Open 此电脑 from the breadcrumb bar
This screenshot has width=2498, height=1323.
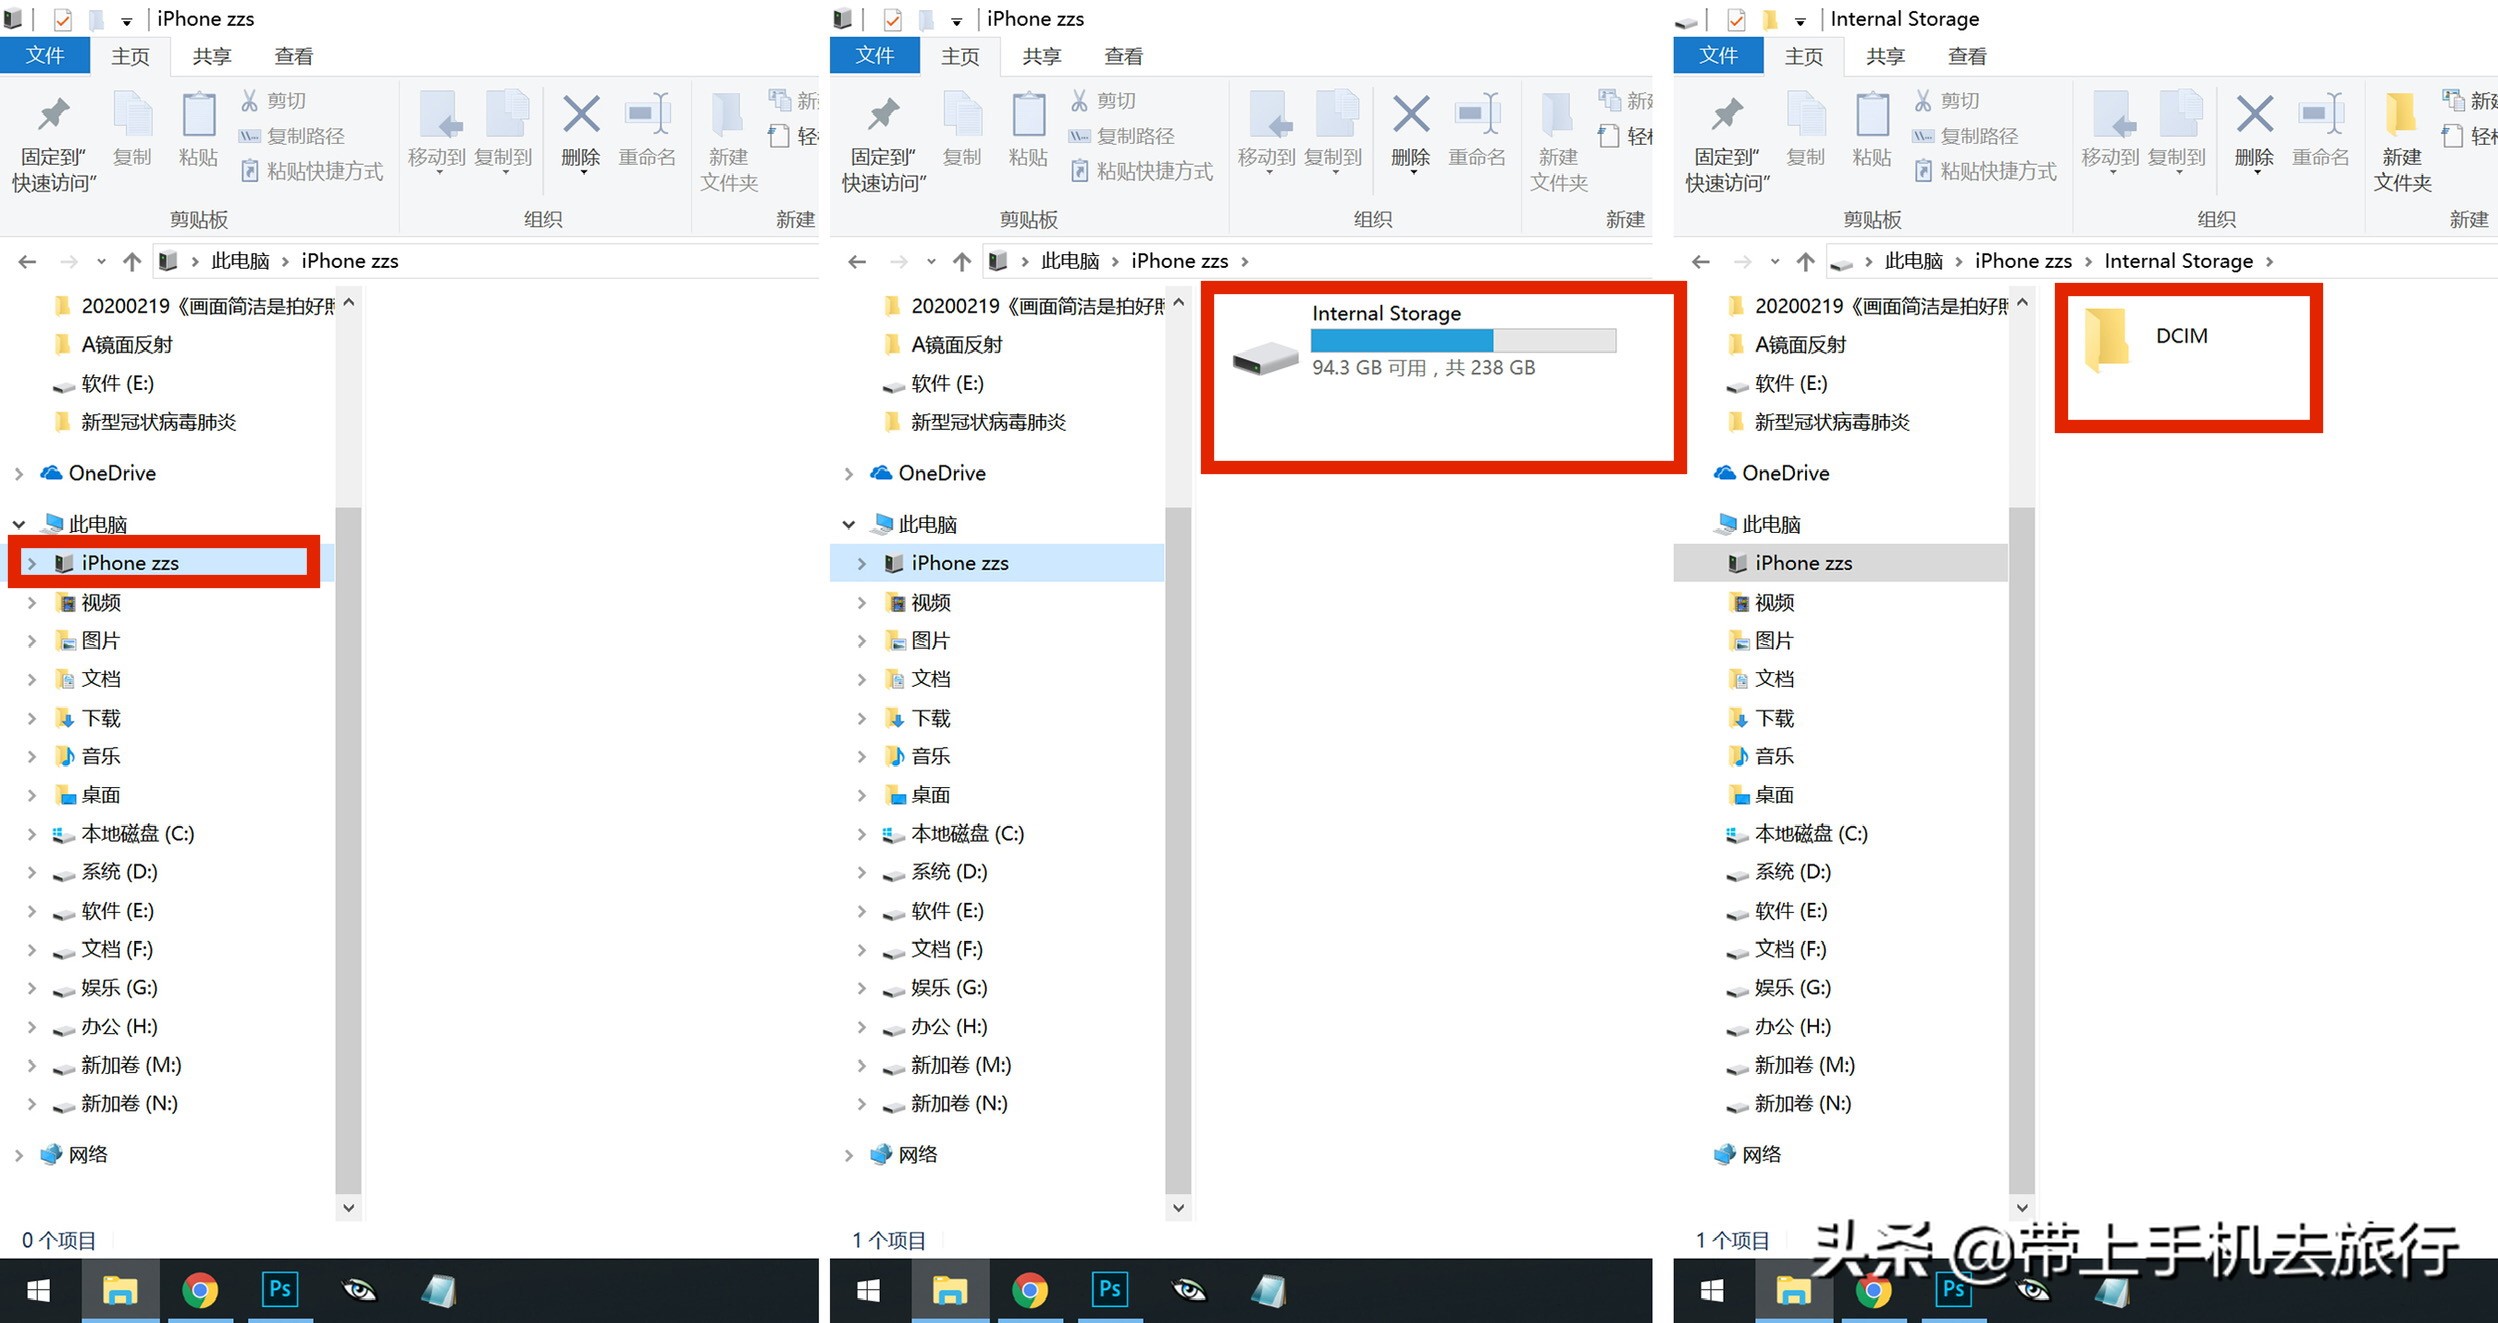coord(240,260)
